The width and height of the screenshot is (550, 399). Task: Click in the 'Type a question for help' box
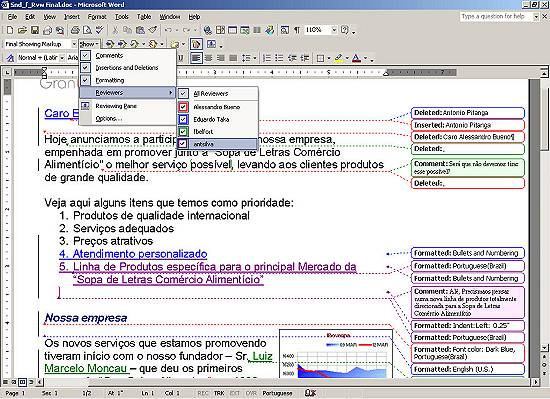coord(496,16)
